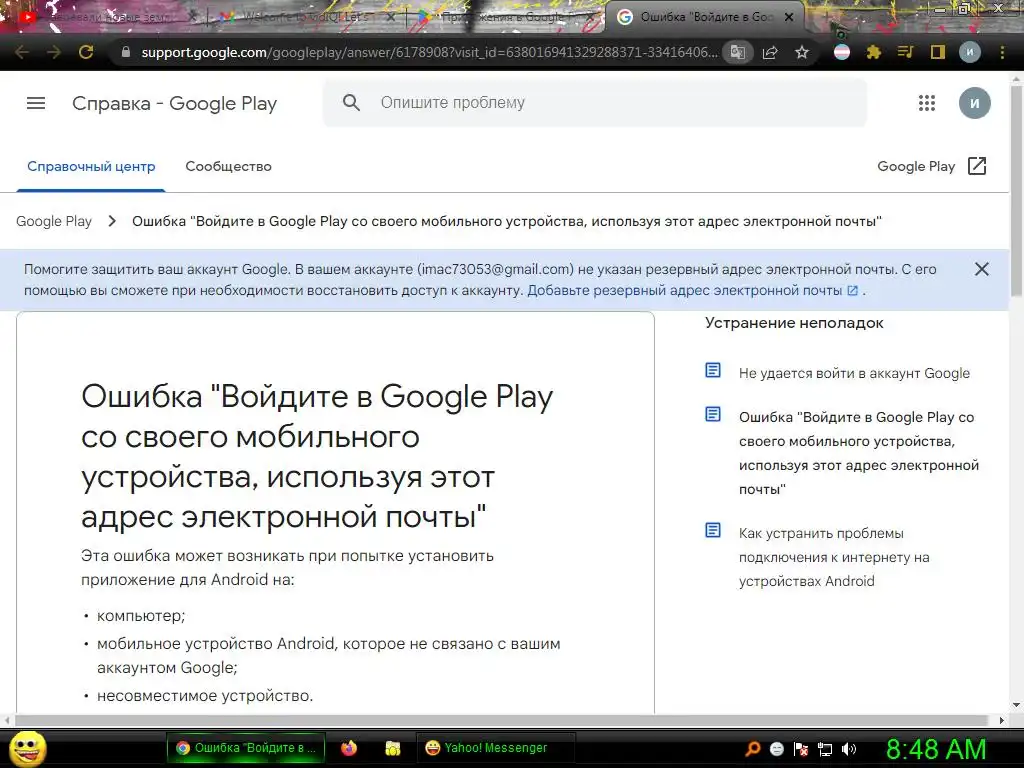
Task: Select the Сообщество tab
Action: coord(229,167)
